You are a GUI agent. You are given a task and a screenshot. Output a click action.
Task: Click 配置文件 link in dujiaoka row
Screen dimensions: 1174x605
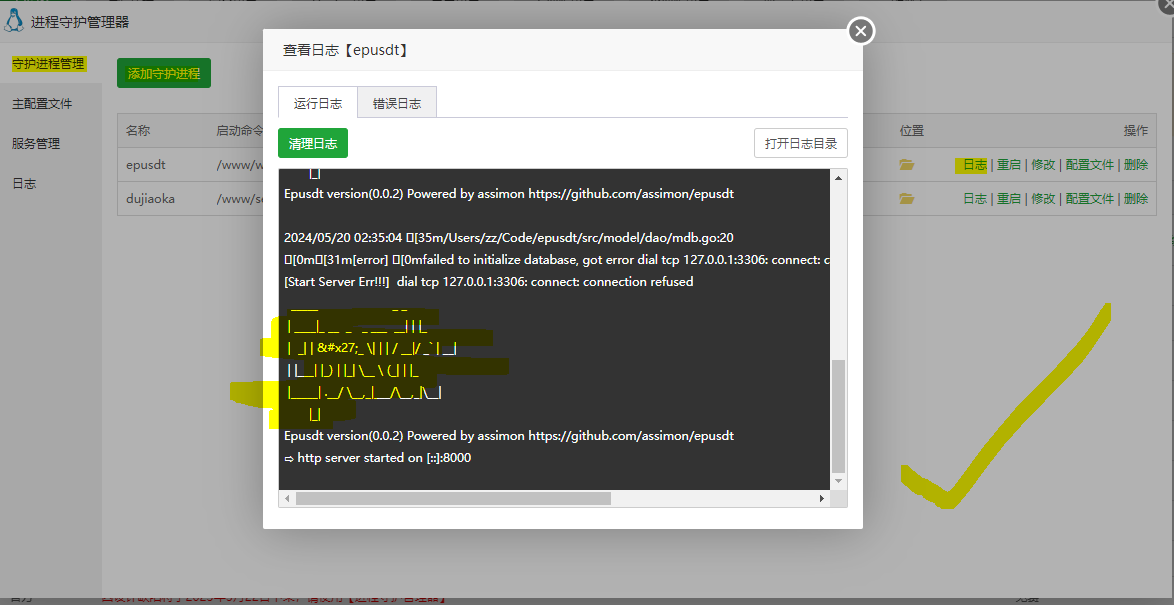pos(1089,198)
